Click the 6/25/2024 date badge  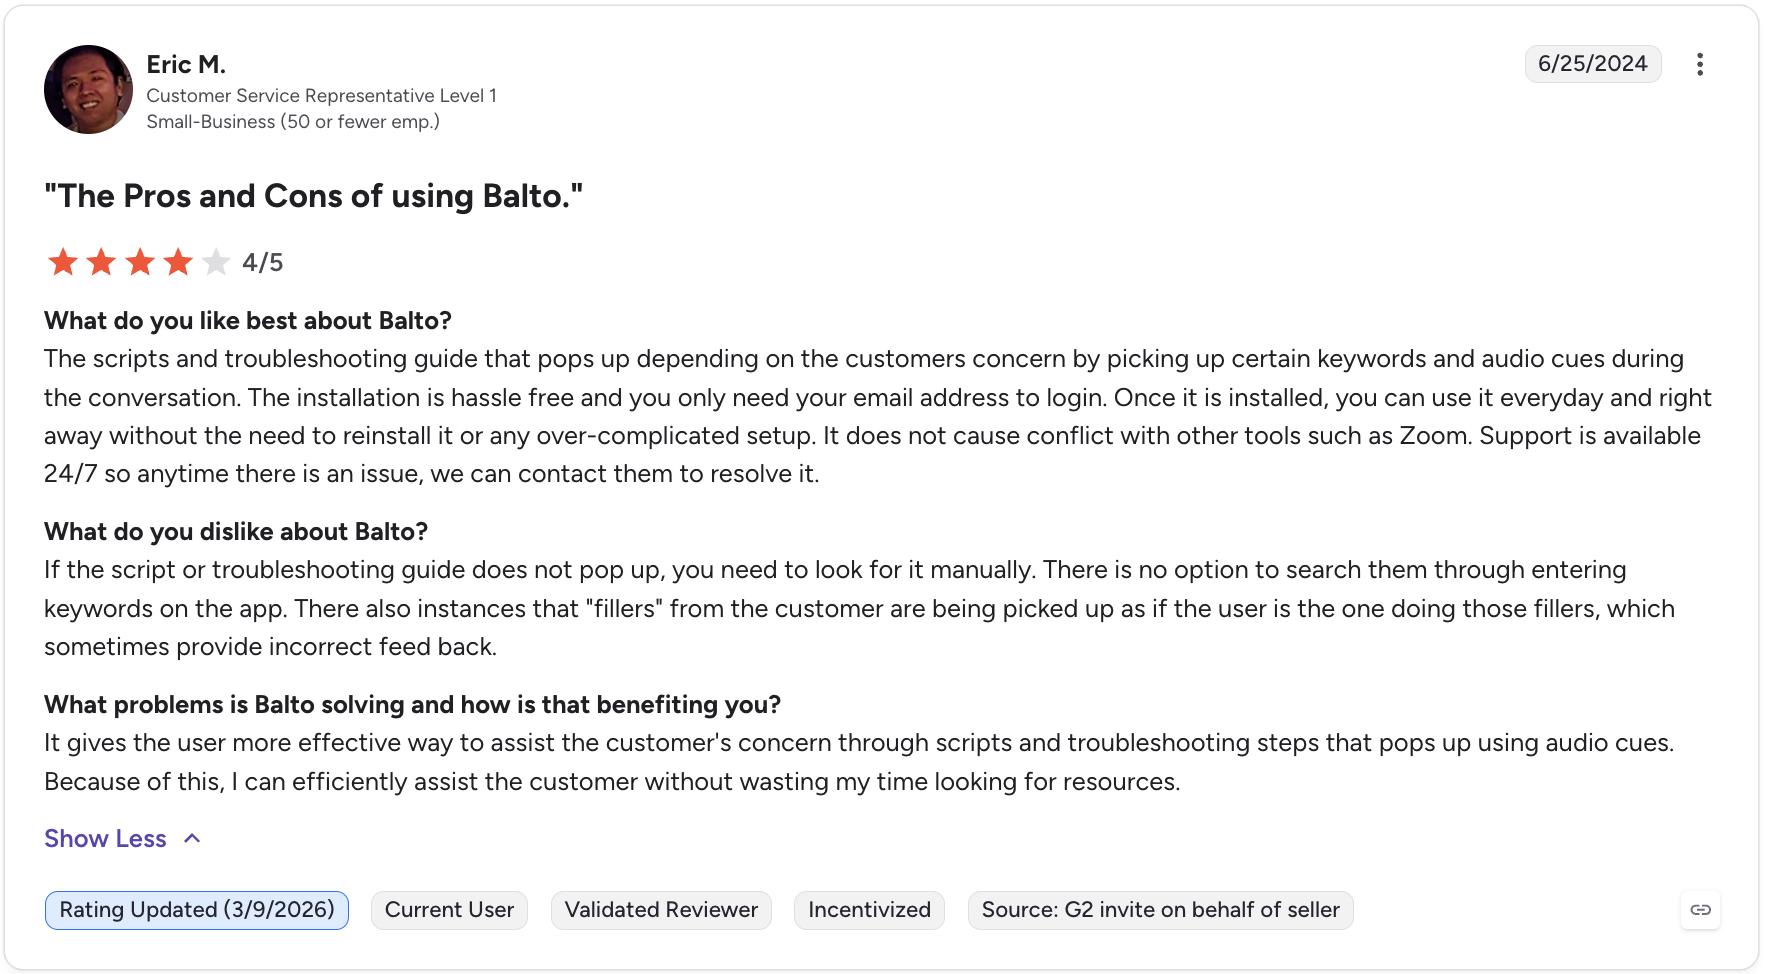tap(1593, 64)
